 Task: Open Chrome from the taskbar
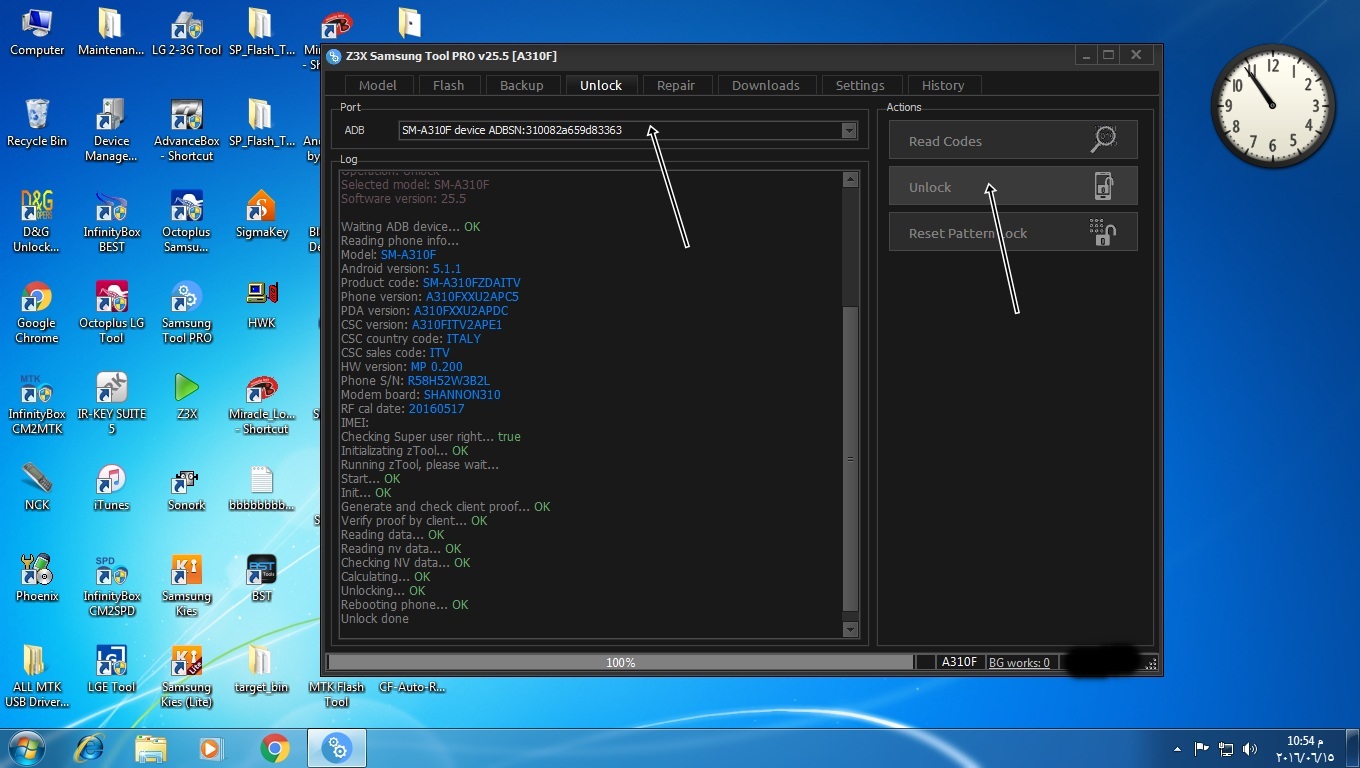tap(274, 748)
